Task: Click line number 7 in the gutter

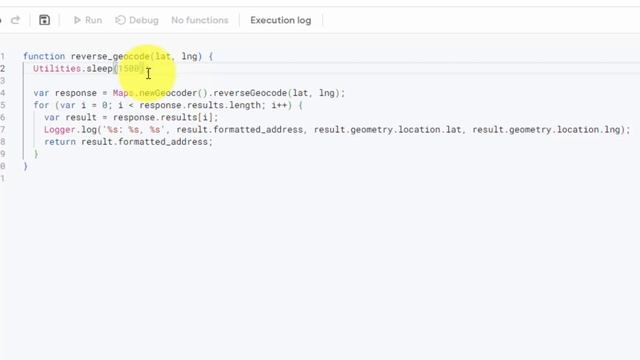Action: (3, 130)
